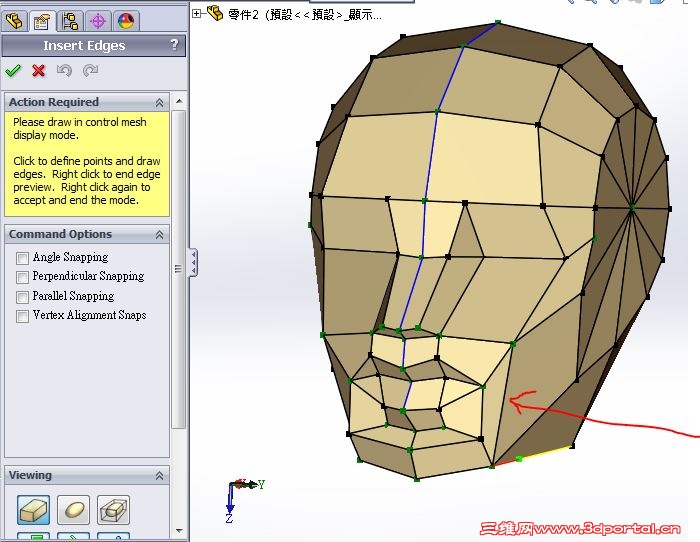Select the 零件2 part name text
Image resolution: width=700 pixels, height=542 pixels.
[305, 15]
